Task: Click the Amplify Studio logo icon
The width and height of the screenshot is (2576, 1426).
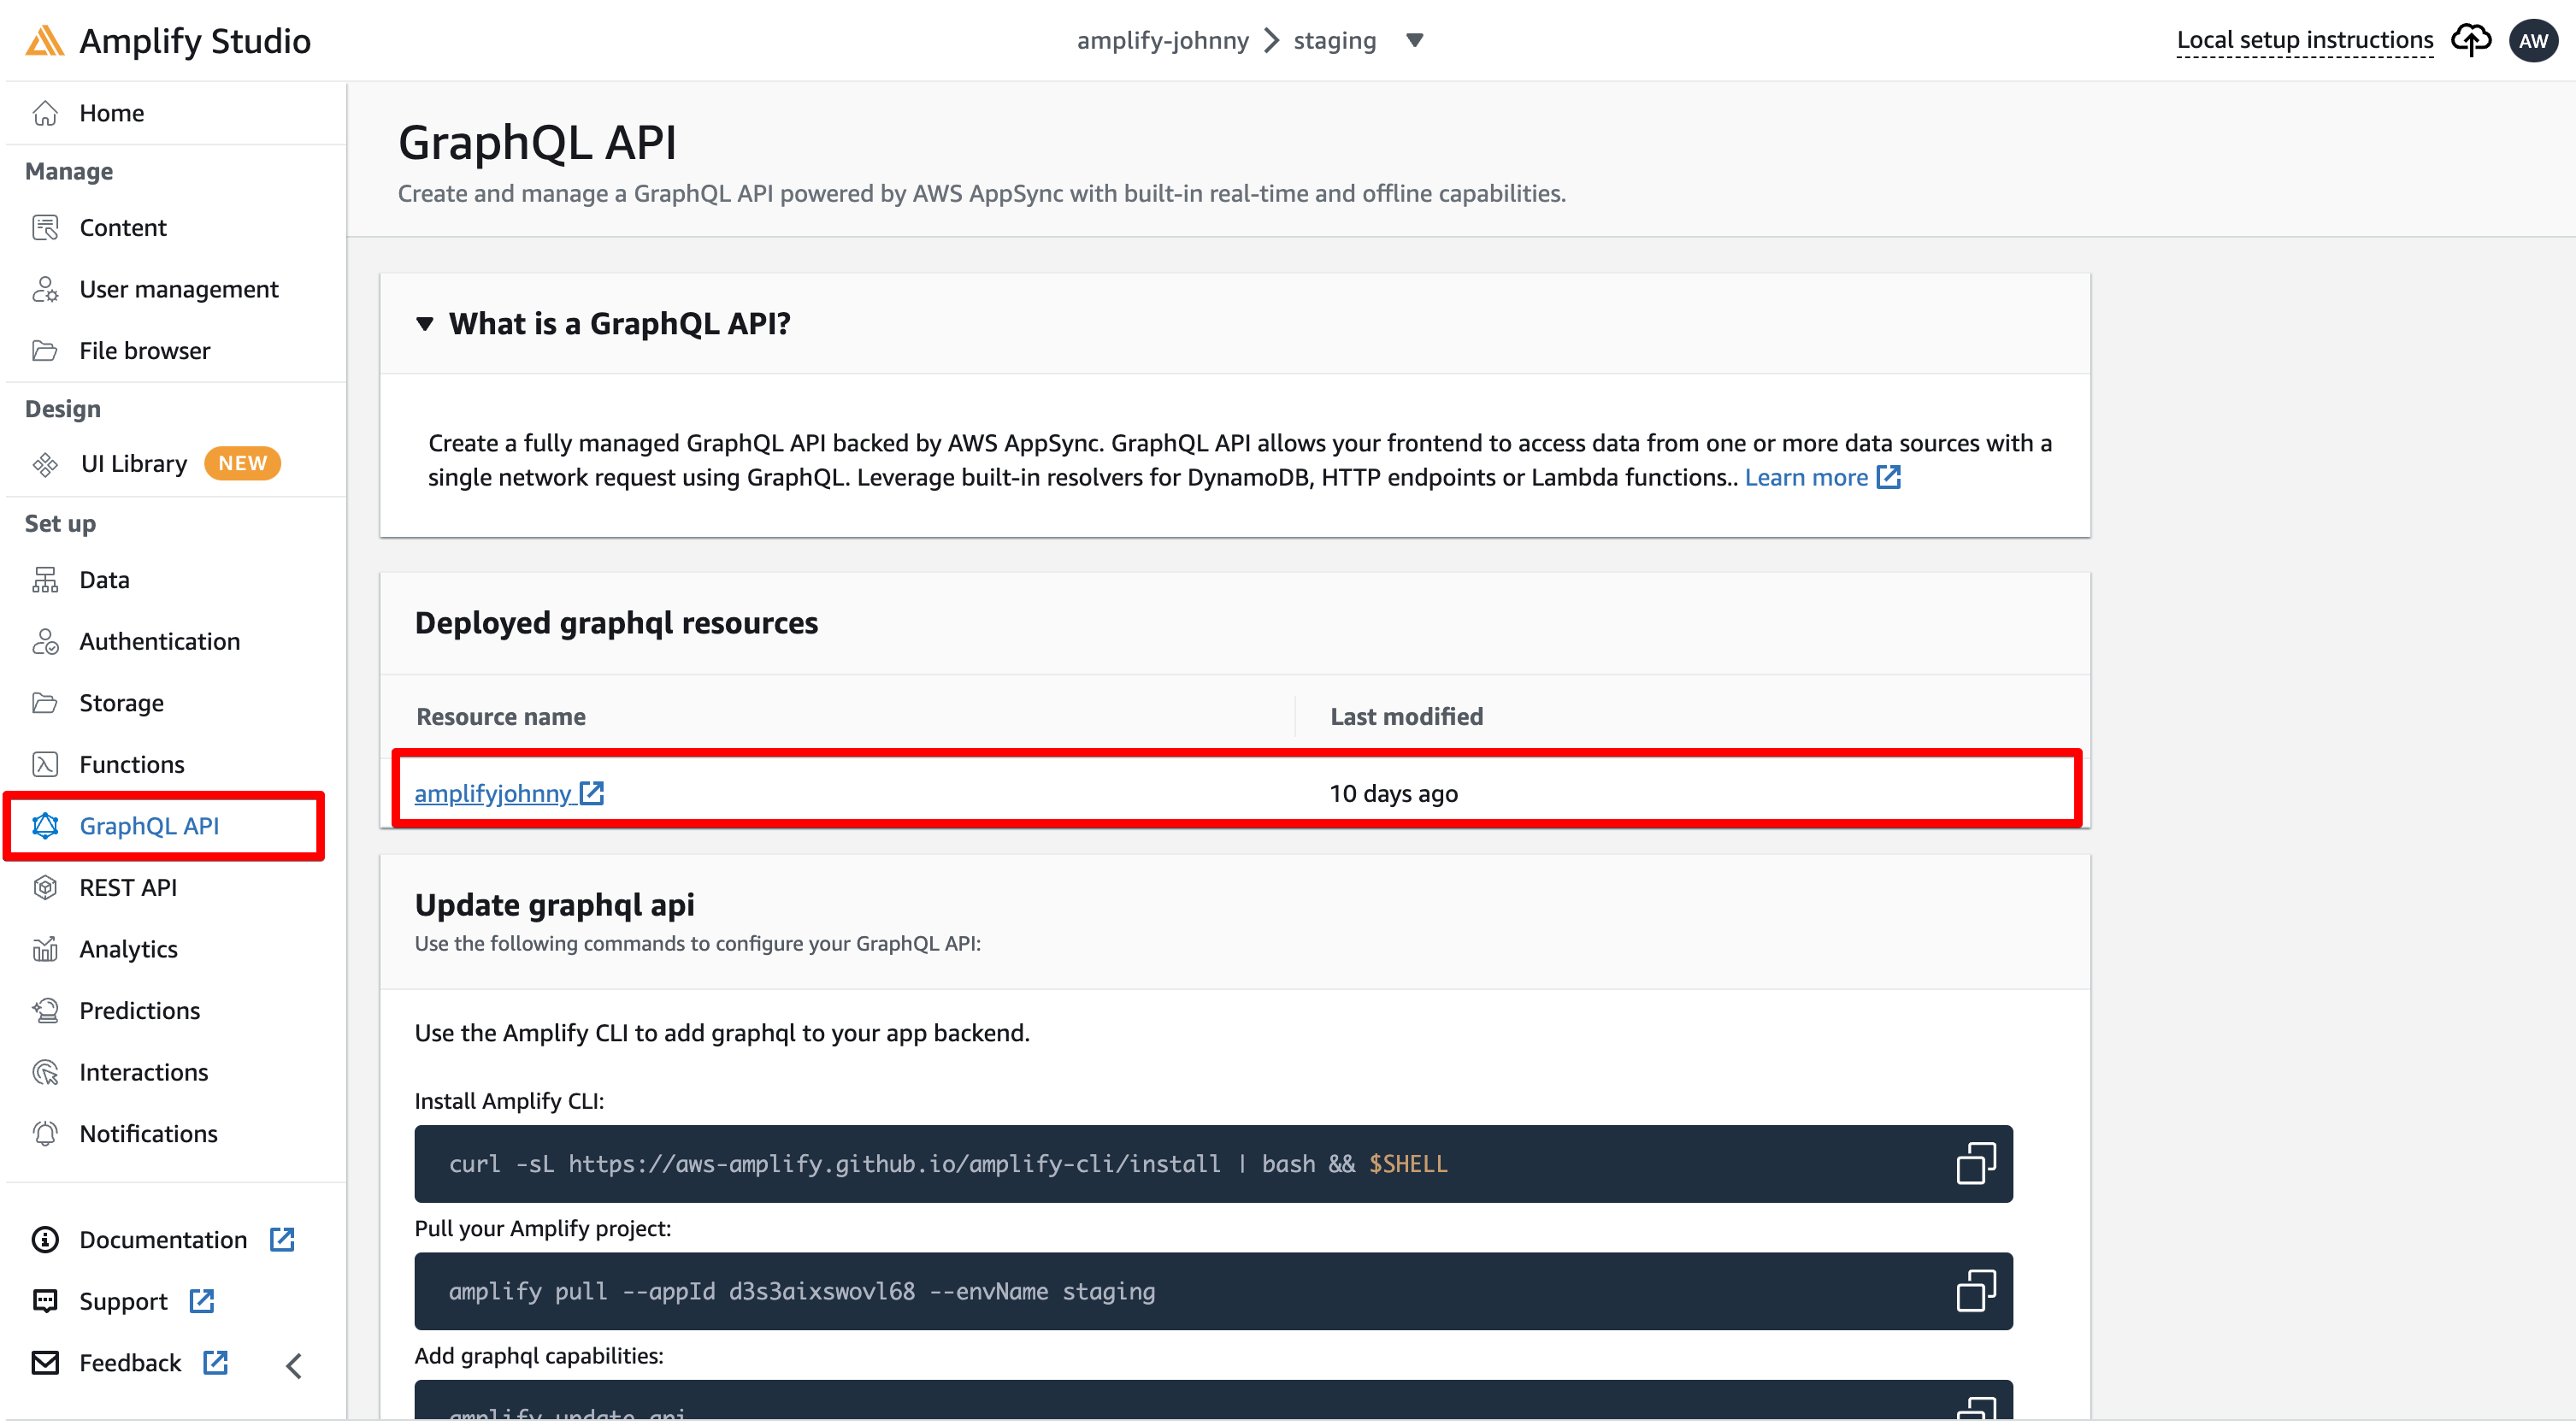Action: pos(45,41)
